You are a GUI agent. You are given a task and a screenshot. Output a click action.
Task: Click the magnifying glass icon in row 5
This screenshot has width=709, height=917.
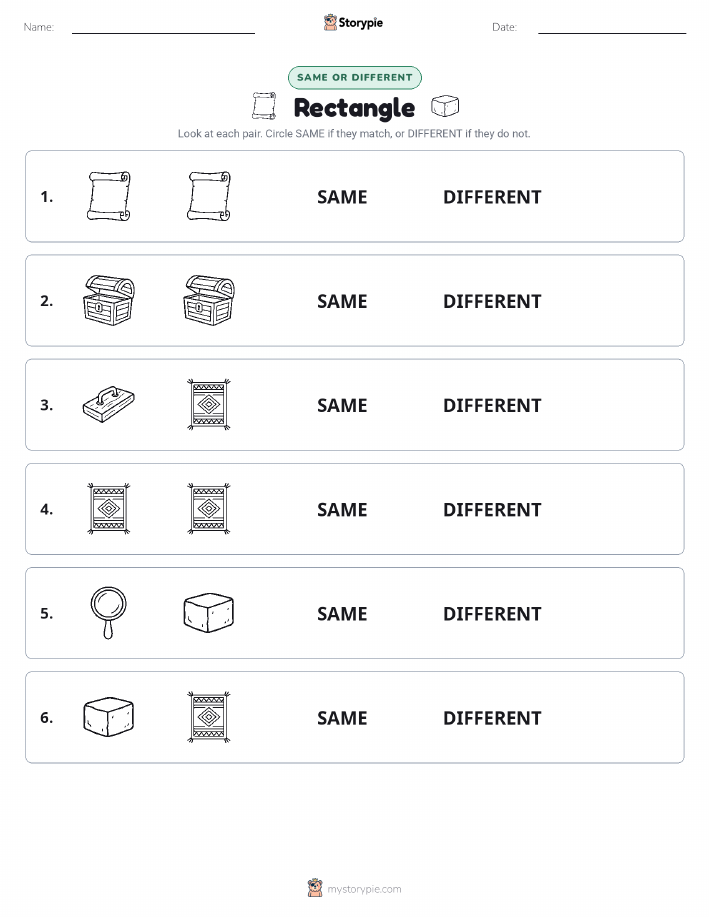(x=109, y=613)
